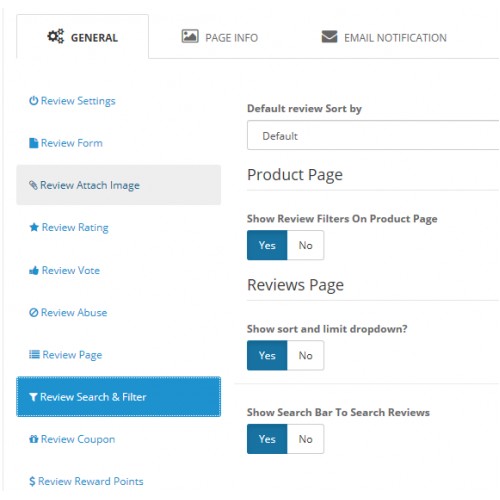Open the Email Notification tab
500x500 pixels.
(x=384, y=37)
